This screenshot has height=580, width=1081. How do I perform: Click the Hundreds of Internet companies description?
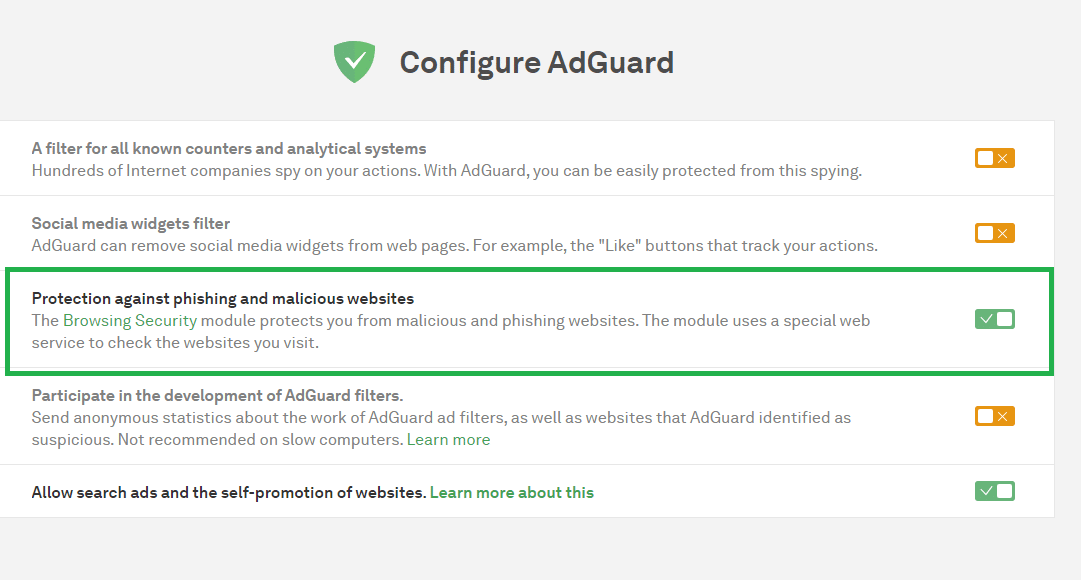click(447, 170)
